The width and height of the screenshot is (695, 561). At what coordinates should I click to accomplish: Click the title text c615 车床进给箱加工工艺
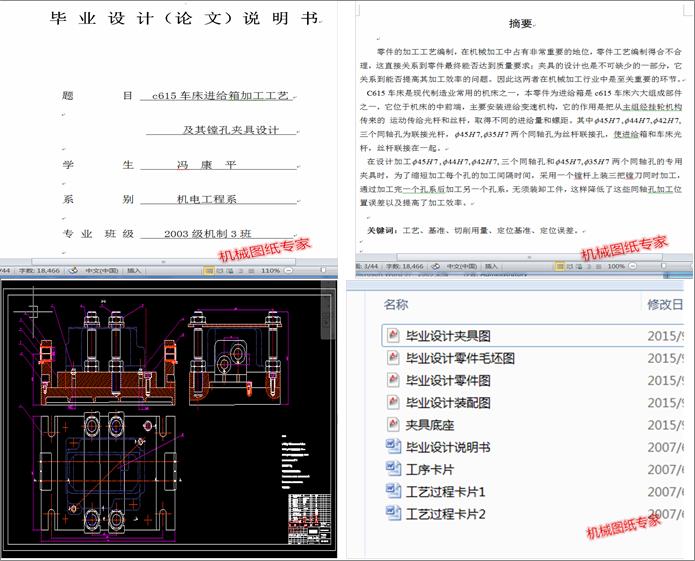[220, 95]
